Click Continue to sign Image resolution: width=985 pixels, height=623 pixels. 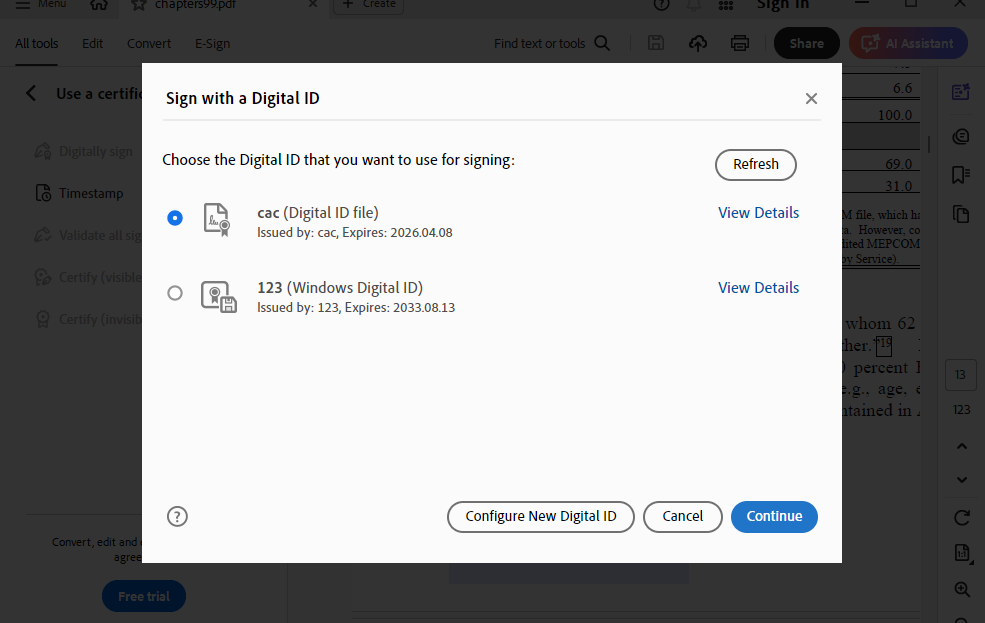(x=774, y=516)
